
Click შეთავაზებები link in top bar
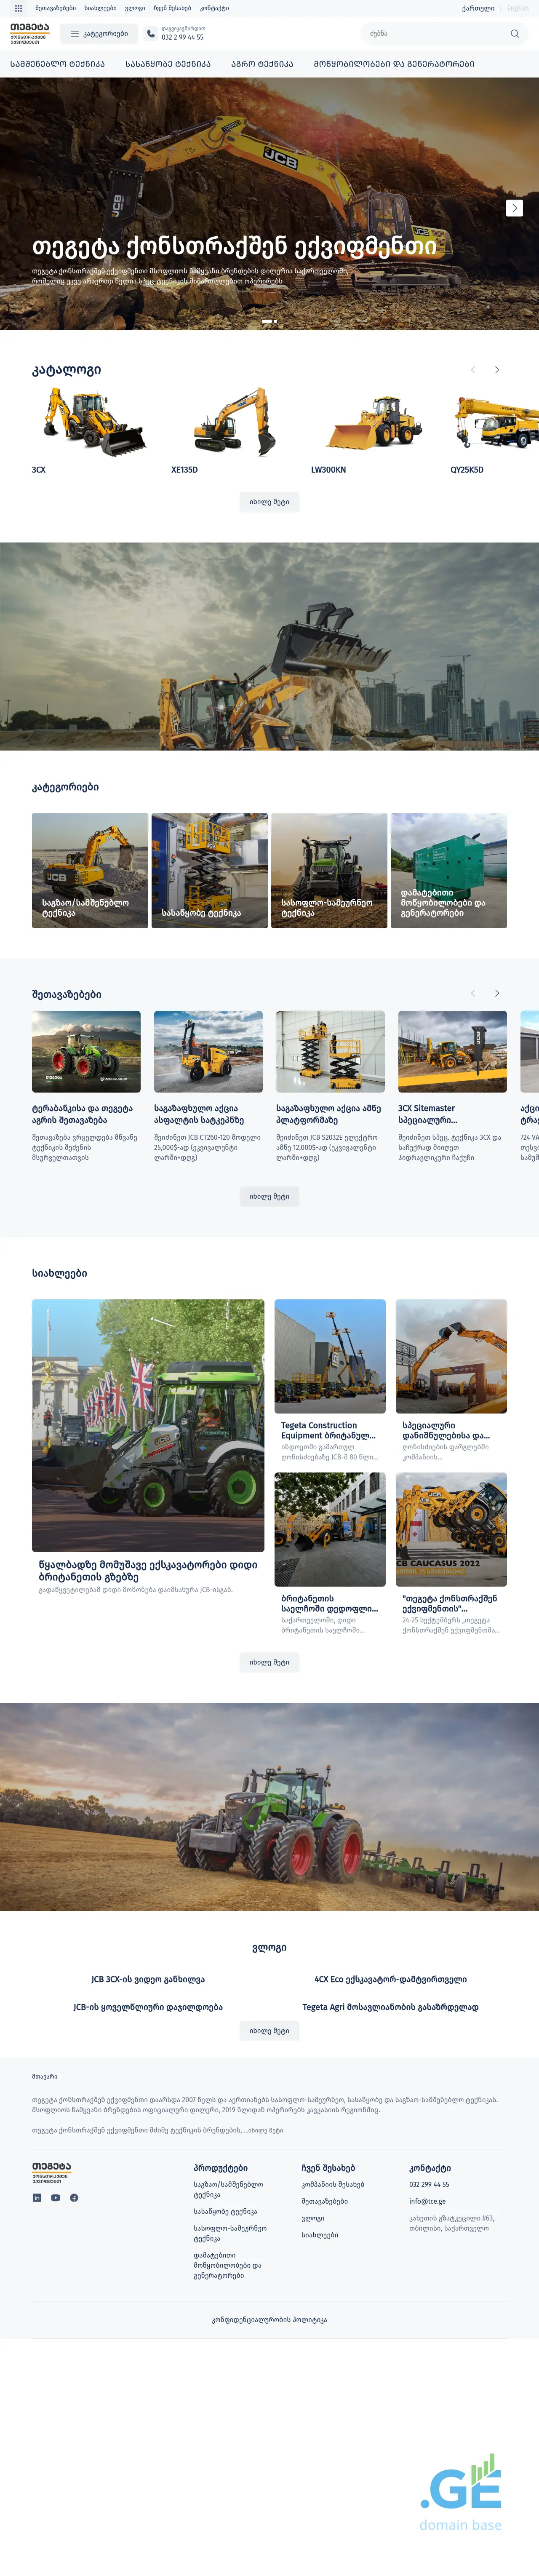(x=55, y=8)
